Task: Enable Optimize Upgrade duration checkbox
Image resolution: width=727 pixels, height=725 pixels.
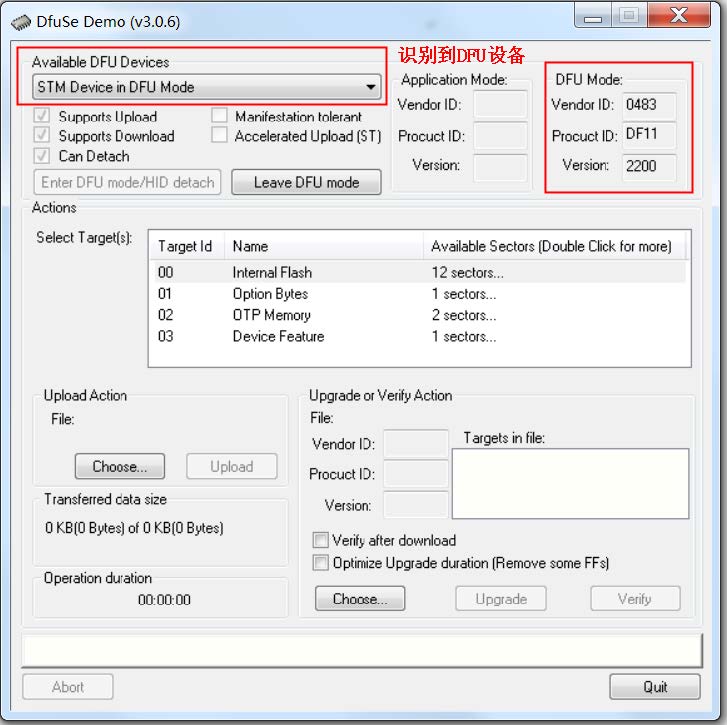Action: 320,563
